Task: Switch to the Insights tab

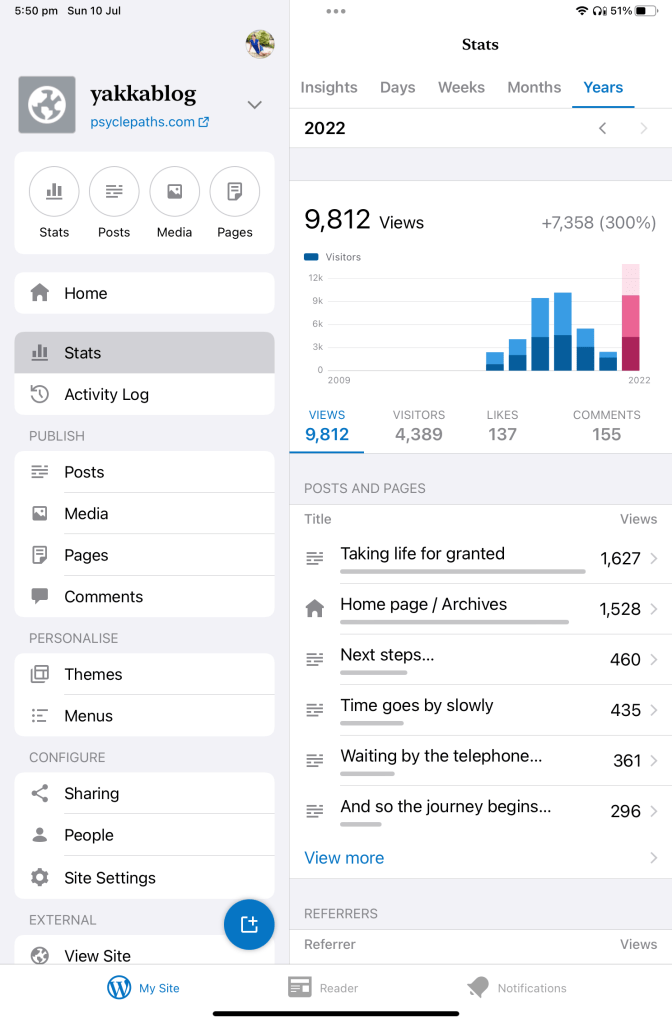Action: pos(329,87)
